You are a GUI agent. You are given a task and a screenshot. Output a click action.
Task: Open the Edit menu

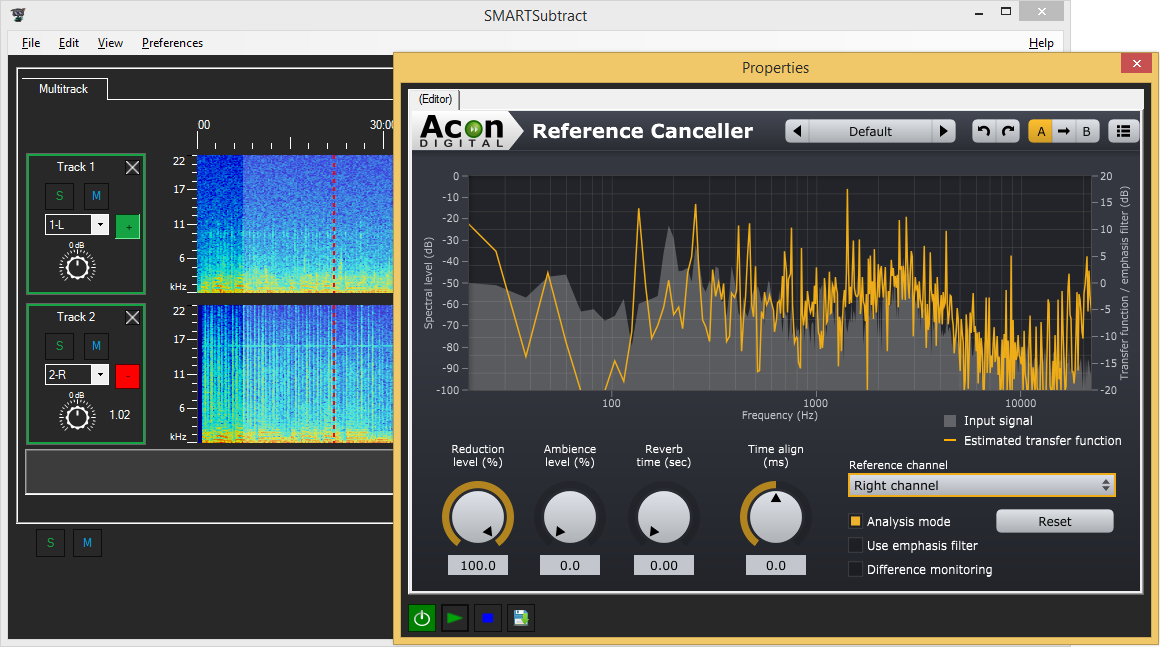[x=69, y=43]
